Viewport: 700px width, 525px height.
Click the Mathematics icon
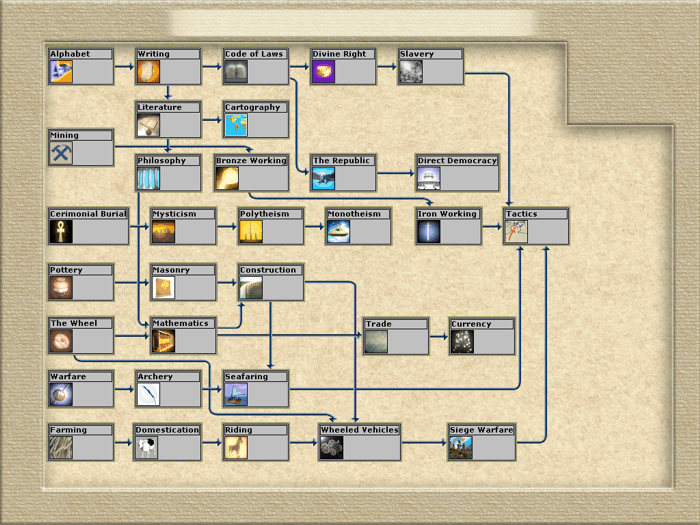coord(163,341)
